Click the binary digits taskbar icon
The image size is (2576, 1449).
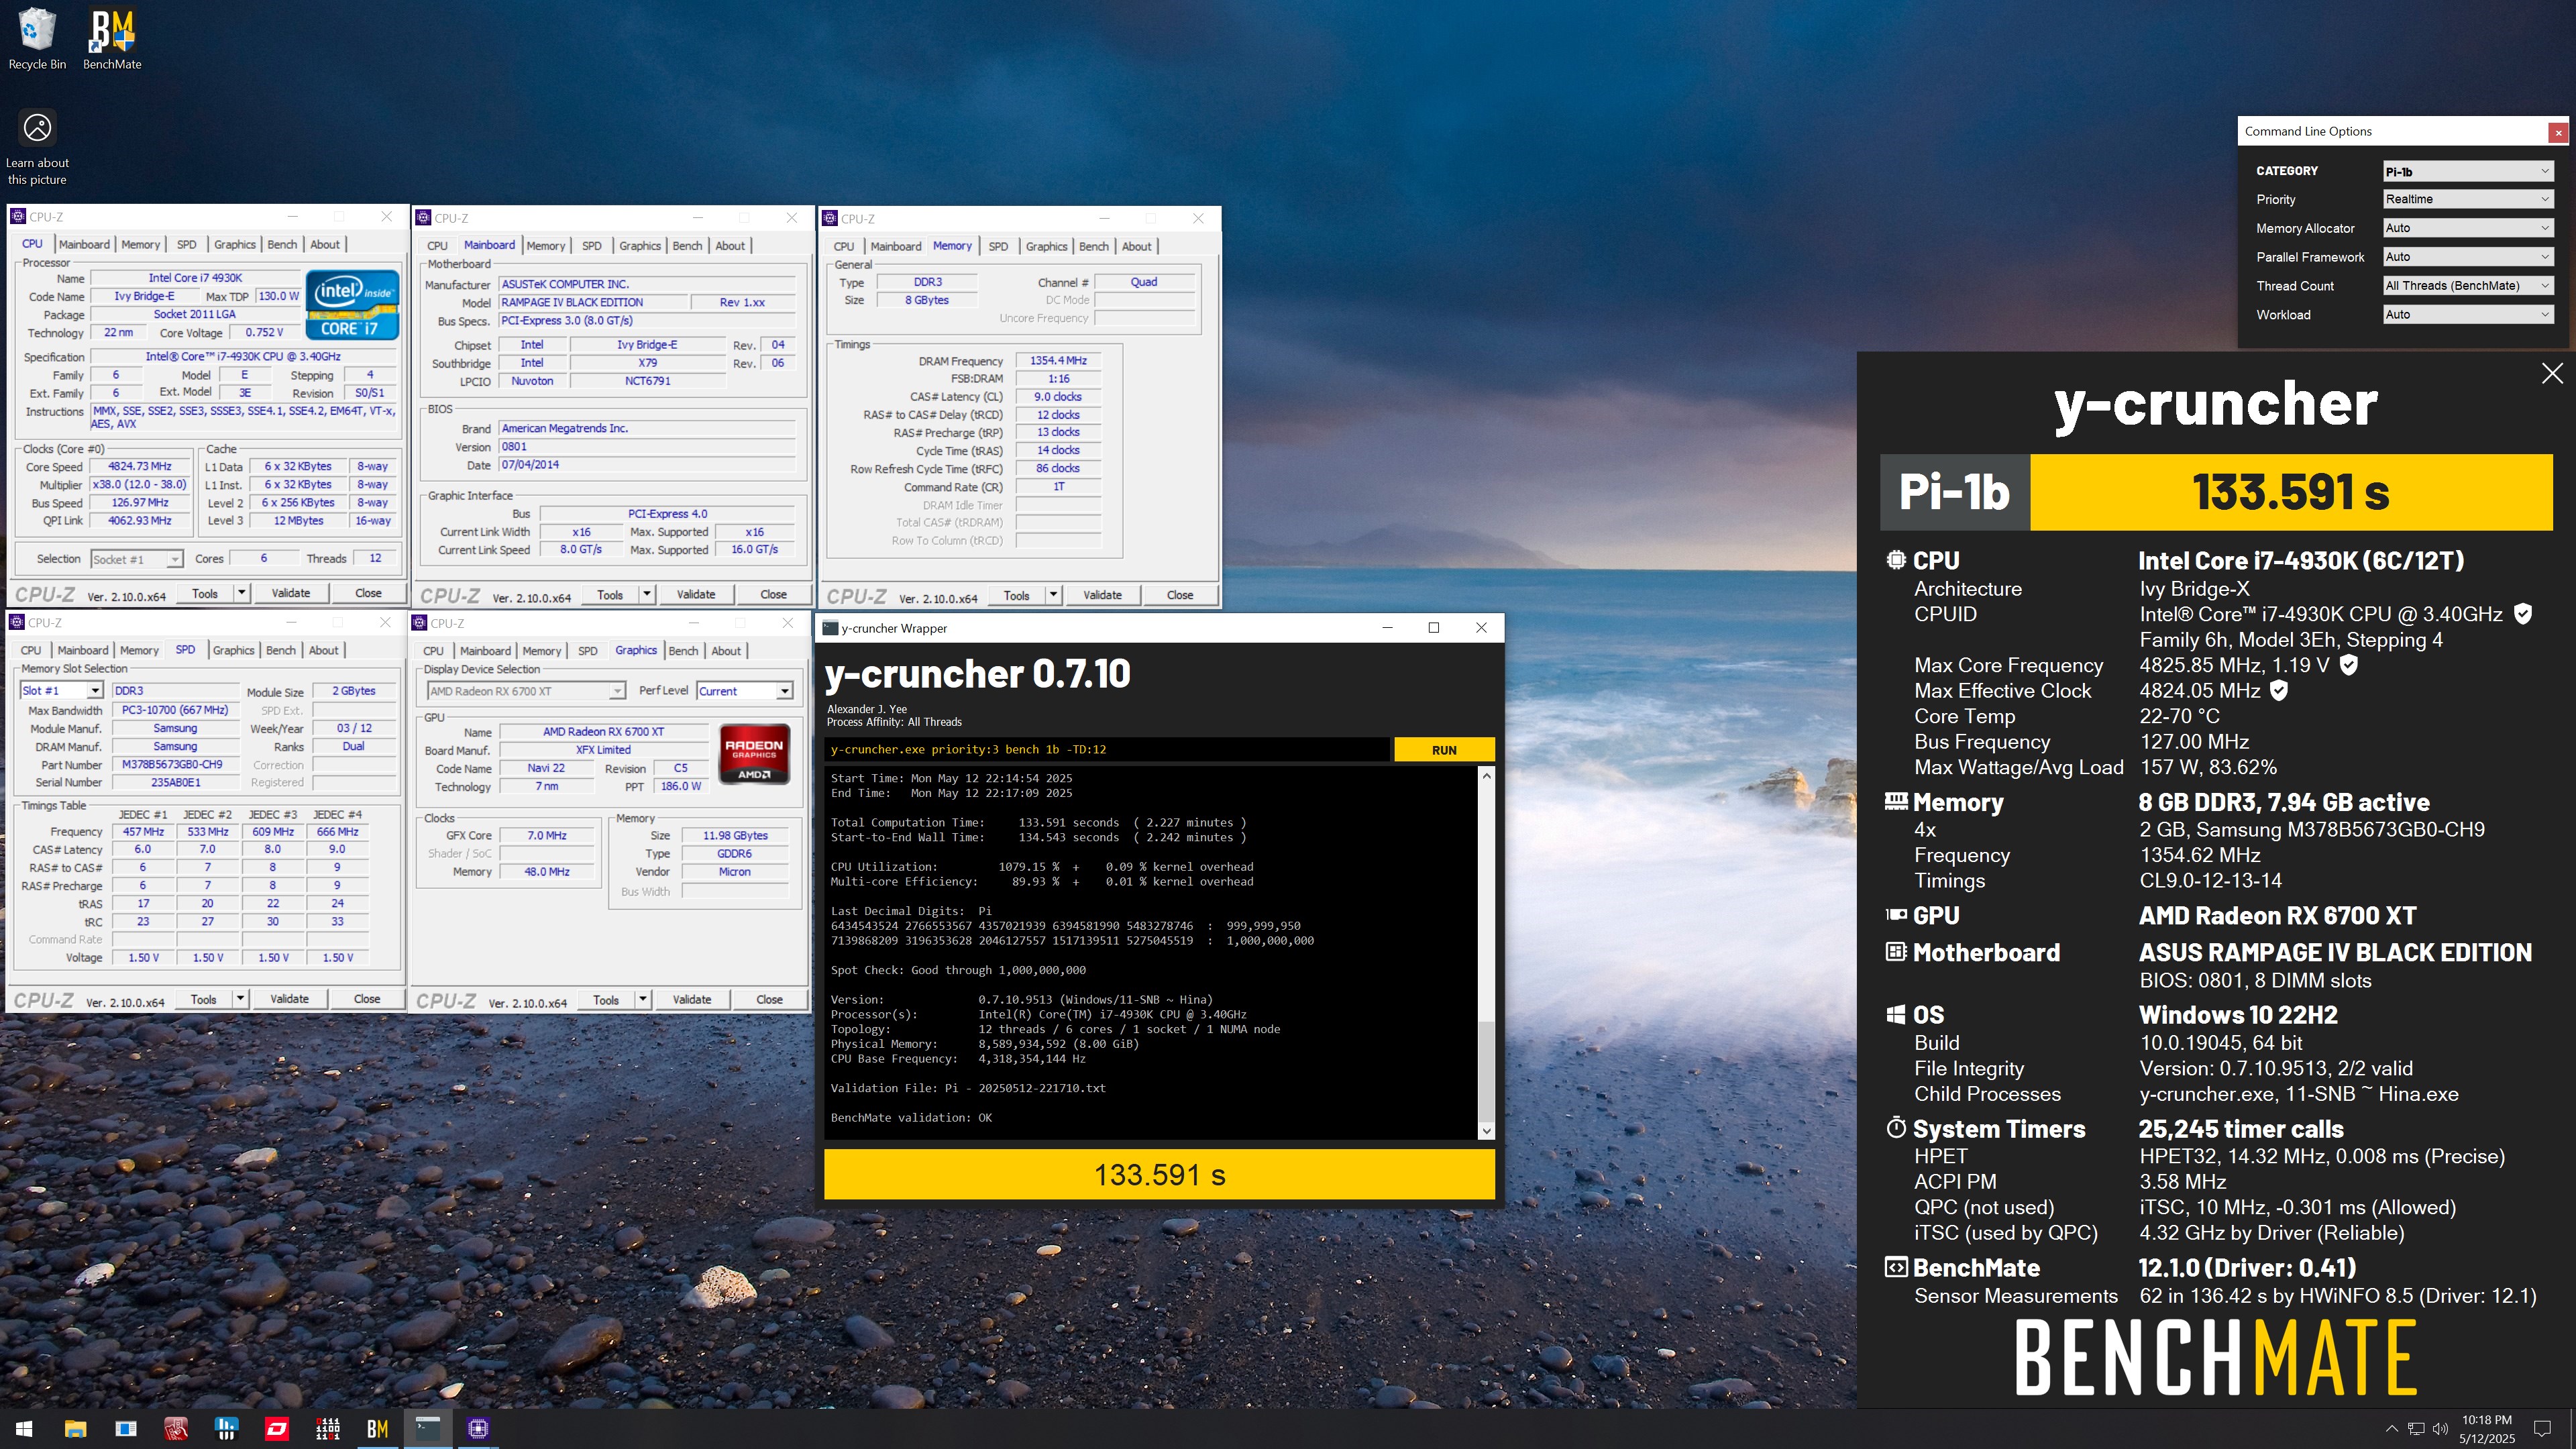[327, 1429]
